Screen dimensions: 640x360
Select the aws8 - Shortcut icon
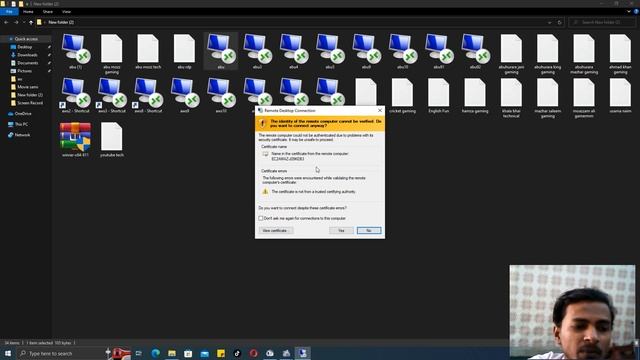[x=148, y=95]
